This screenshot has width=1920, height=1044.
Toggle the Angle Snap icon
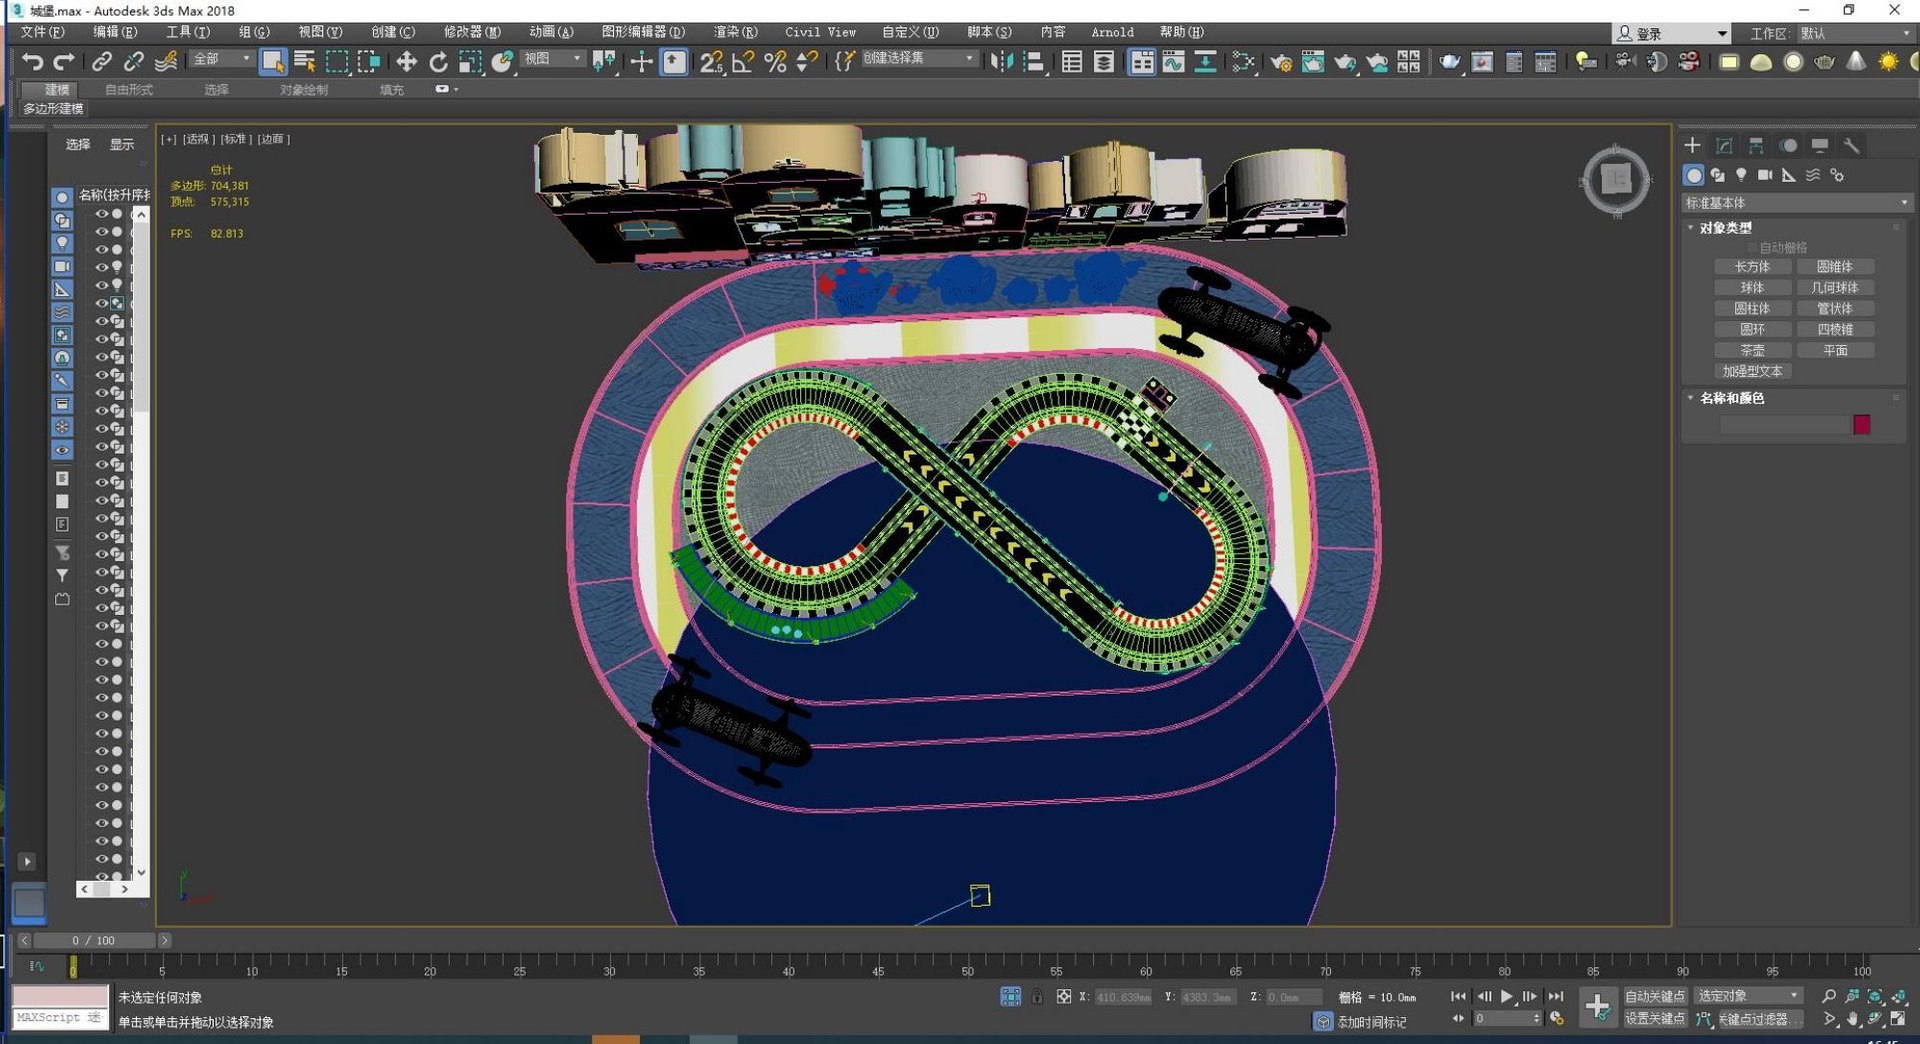(x=743, y=62)
